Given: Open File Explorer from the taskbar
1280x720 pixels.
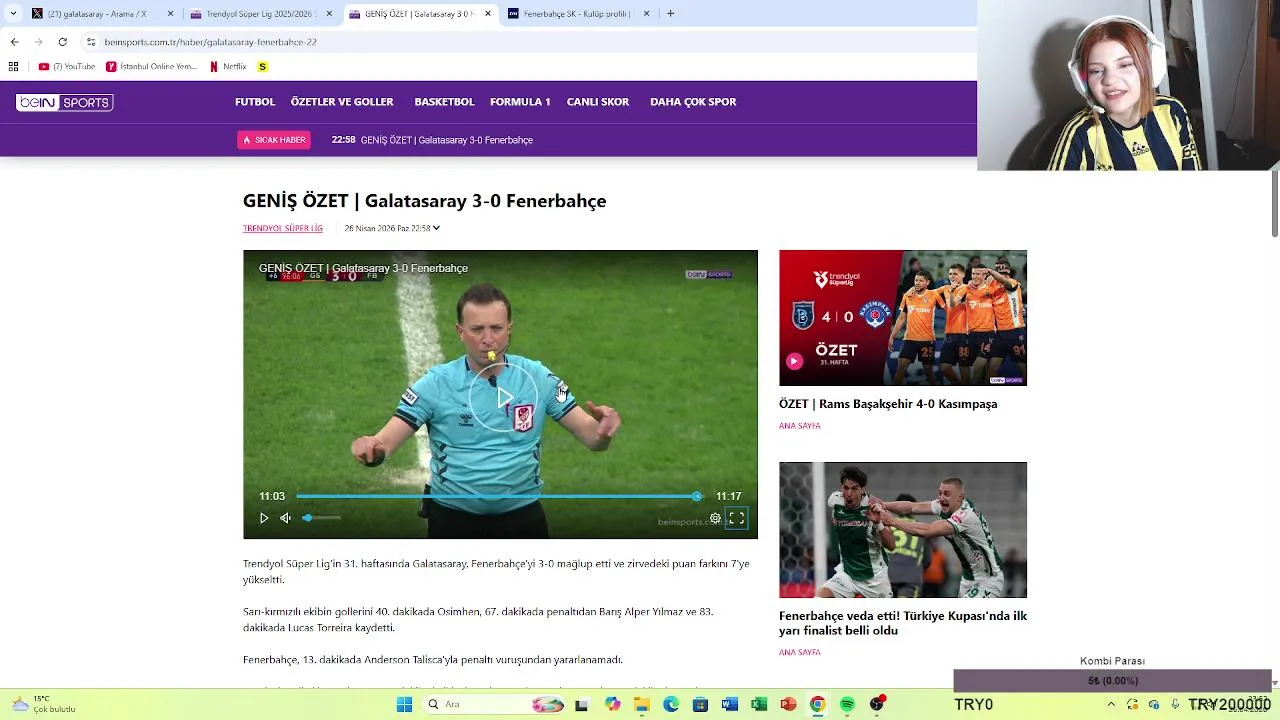Looking at the screenshot, I should tap(642, 705).
